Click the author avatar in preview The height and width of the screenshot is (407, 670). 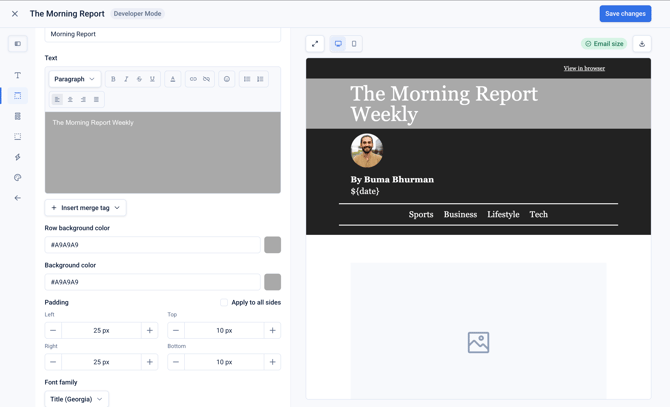(367, 150)
